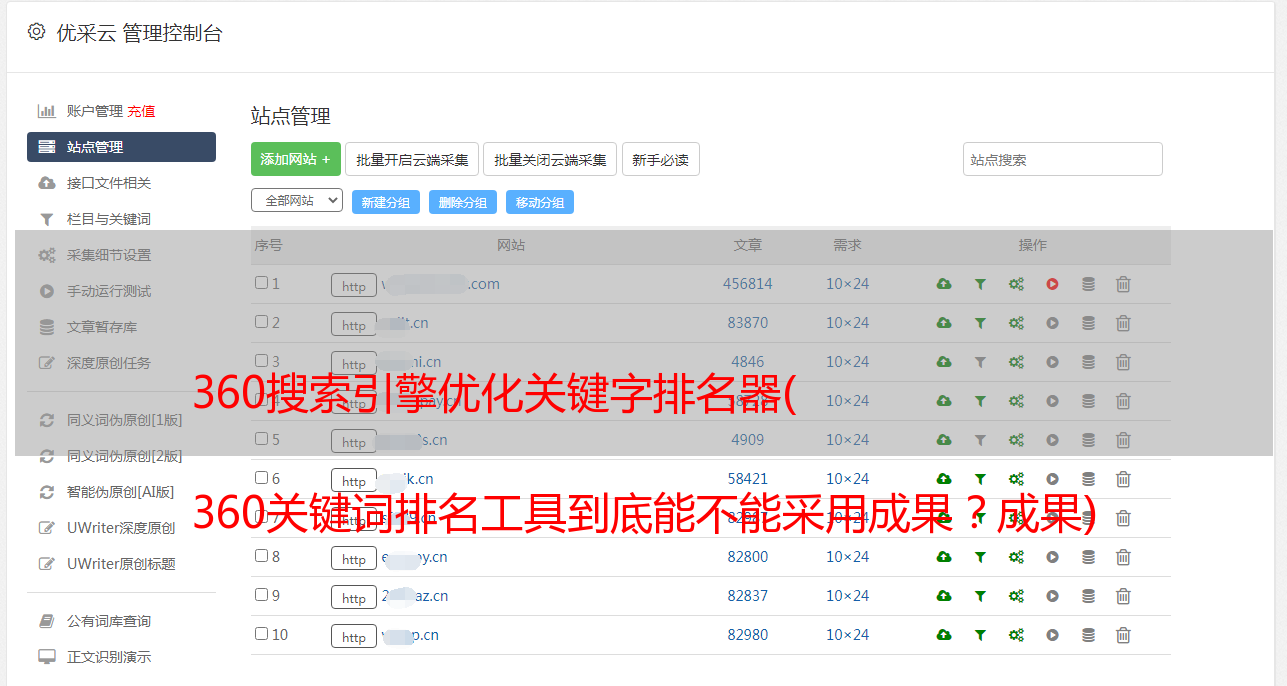Click trash icon in row 10
This screenshot has height=686, width=1287.
1123,635
